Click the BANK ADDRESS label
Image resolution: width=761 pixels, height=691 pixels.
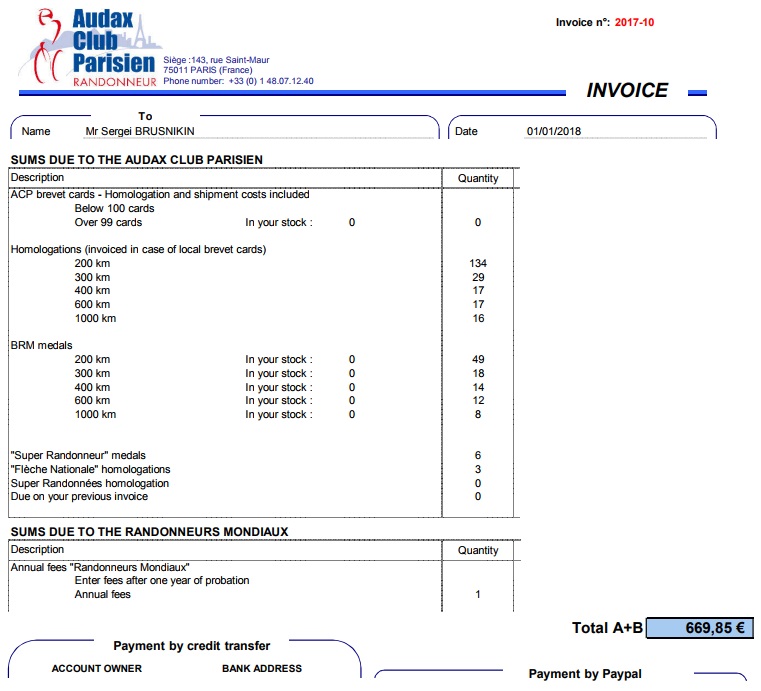pyautogui.click(x=262, y=669)
